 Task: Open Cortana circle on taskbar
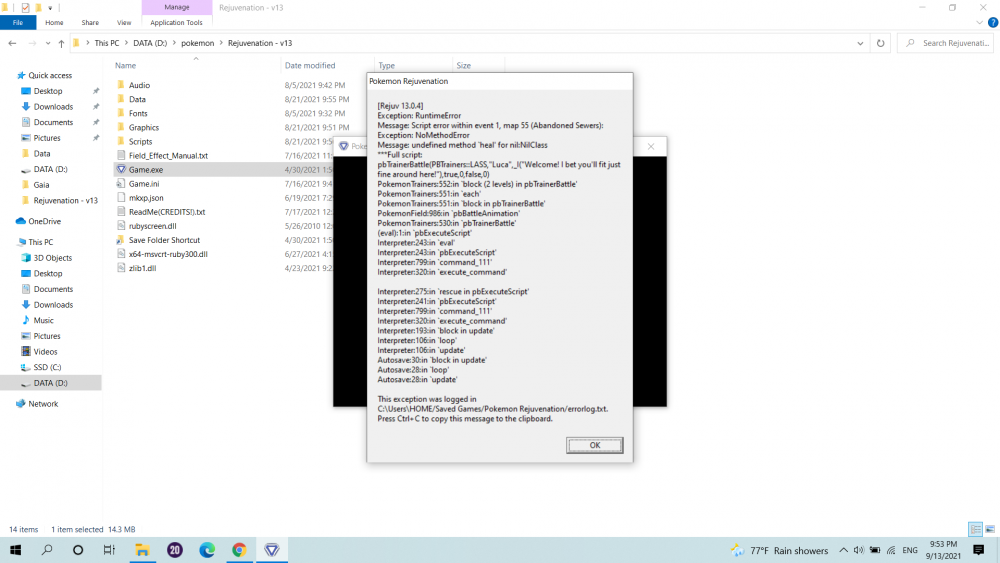point(78,550)
